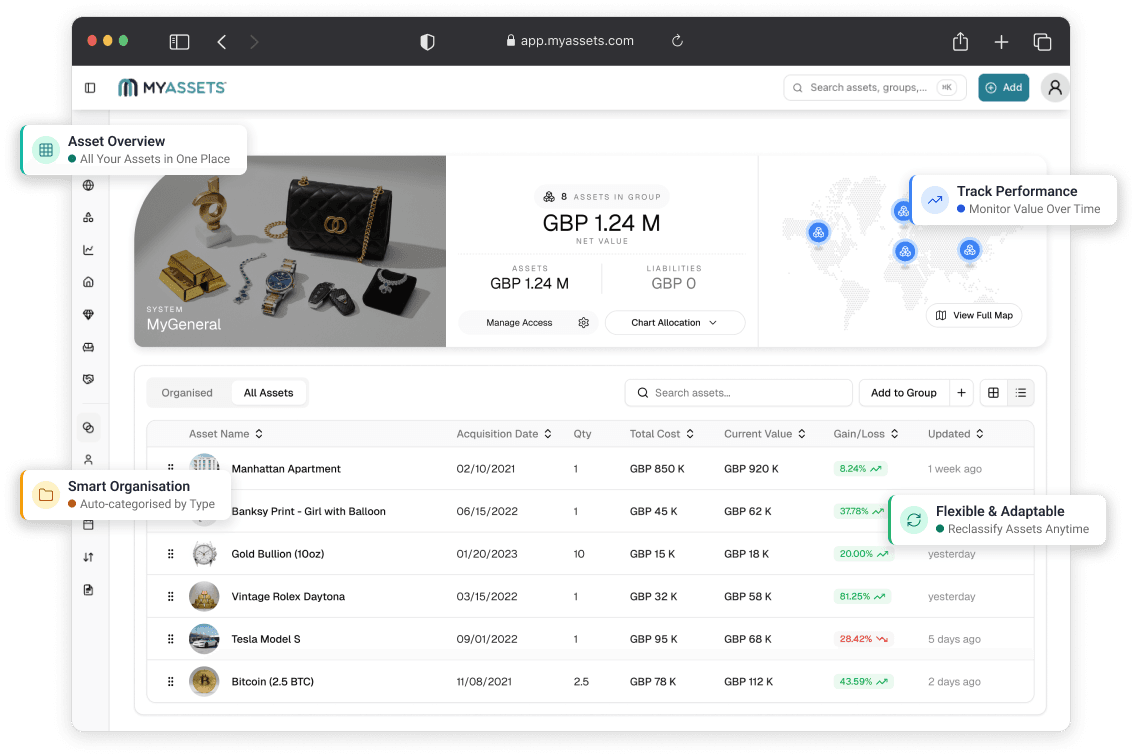1137x756 pixels.
Task: Click the drag handle of Tesla Model S
Action: tap(170, 639)
